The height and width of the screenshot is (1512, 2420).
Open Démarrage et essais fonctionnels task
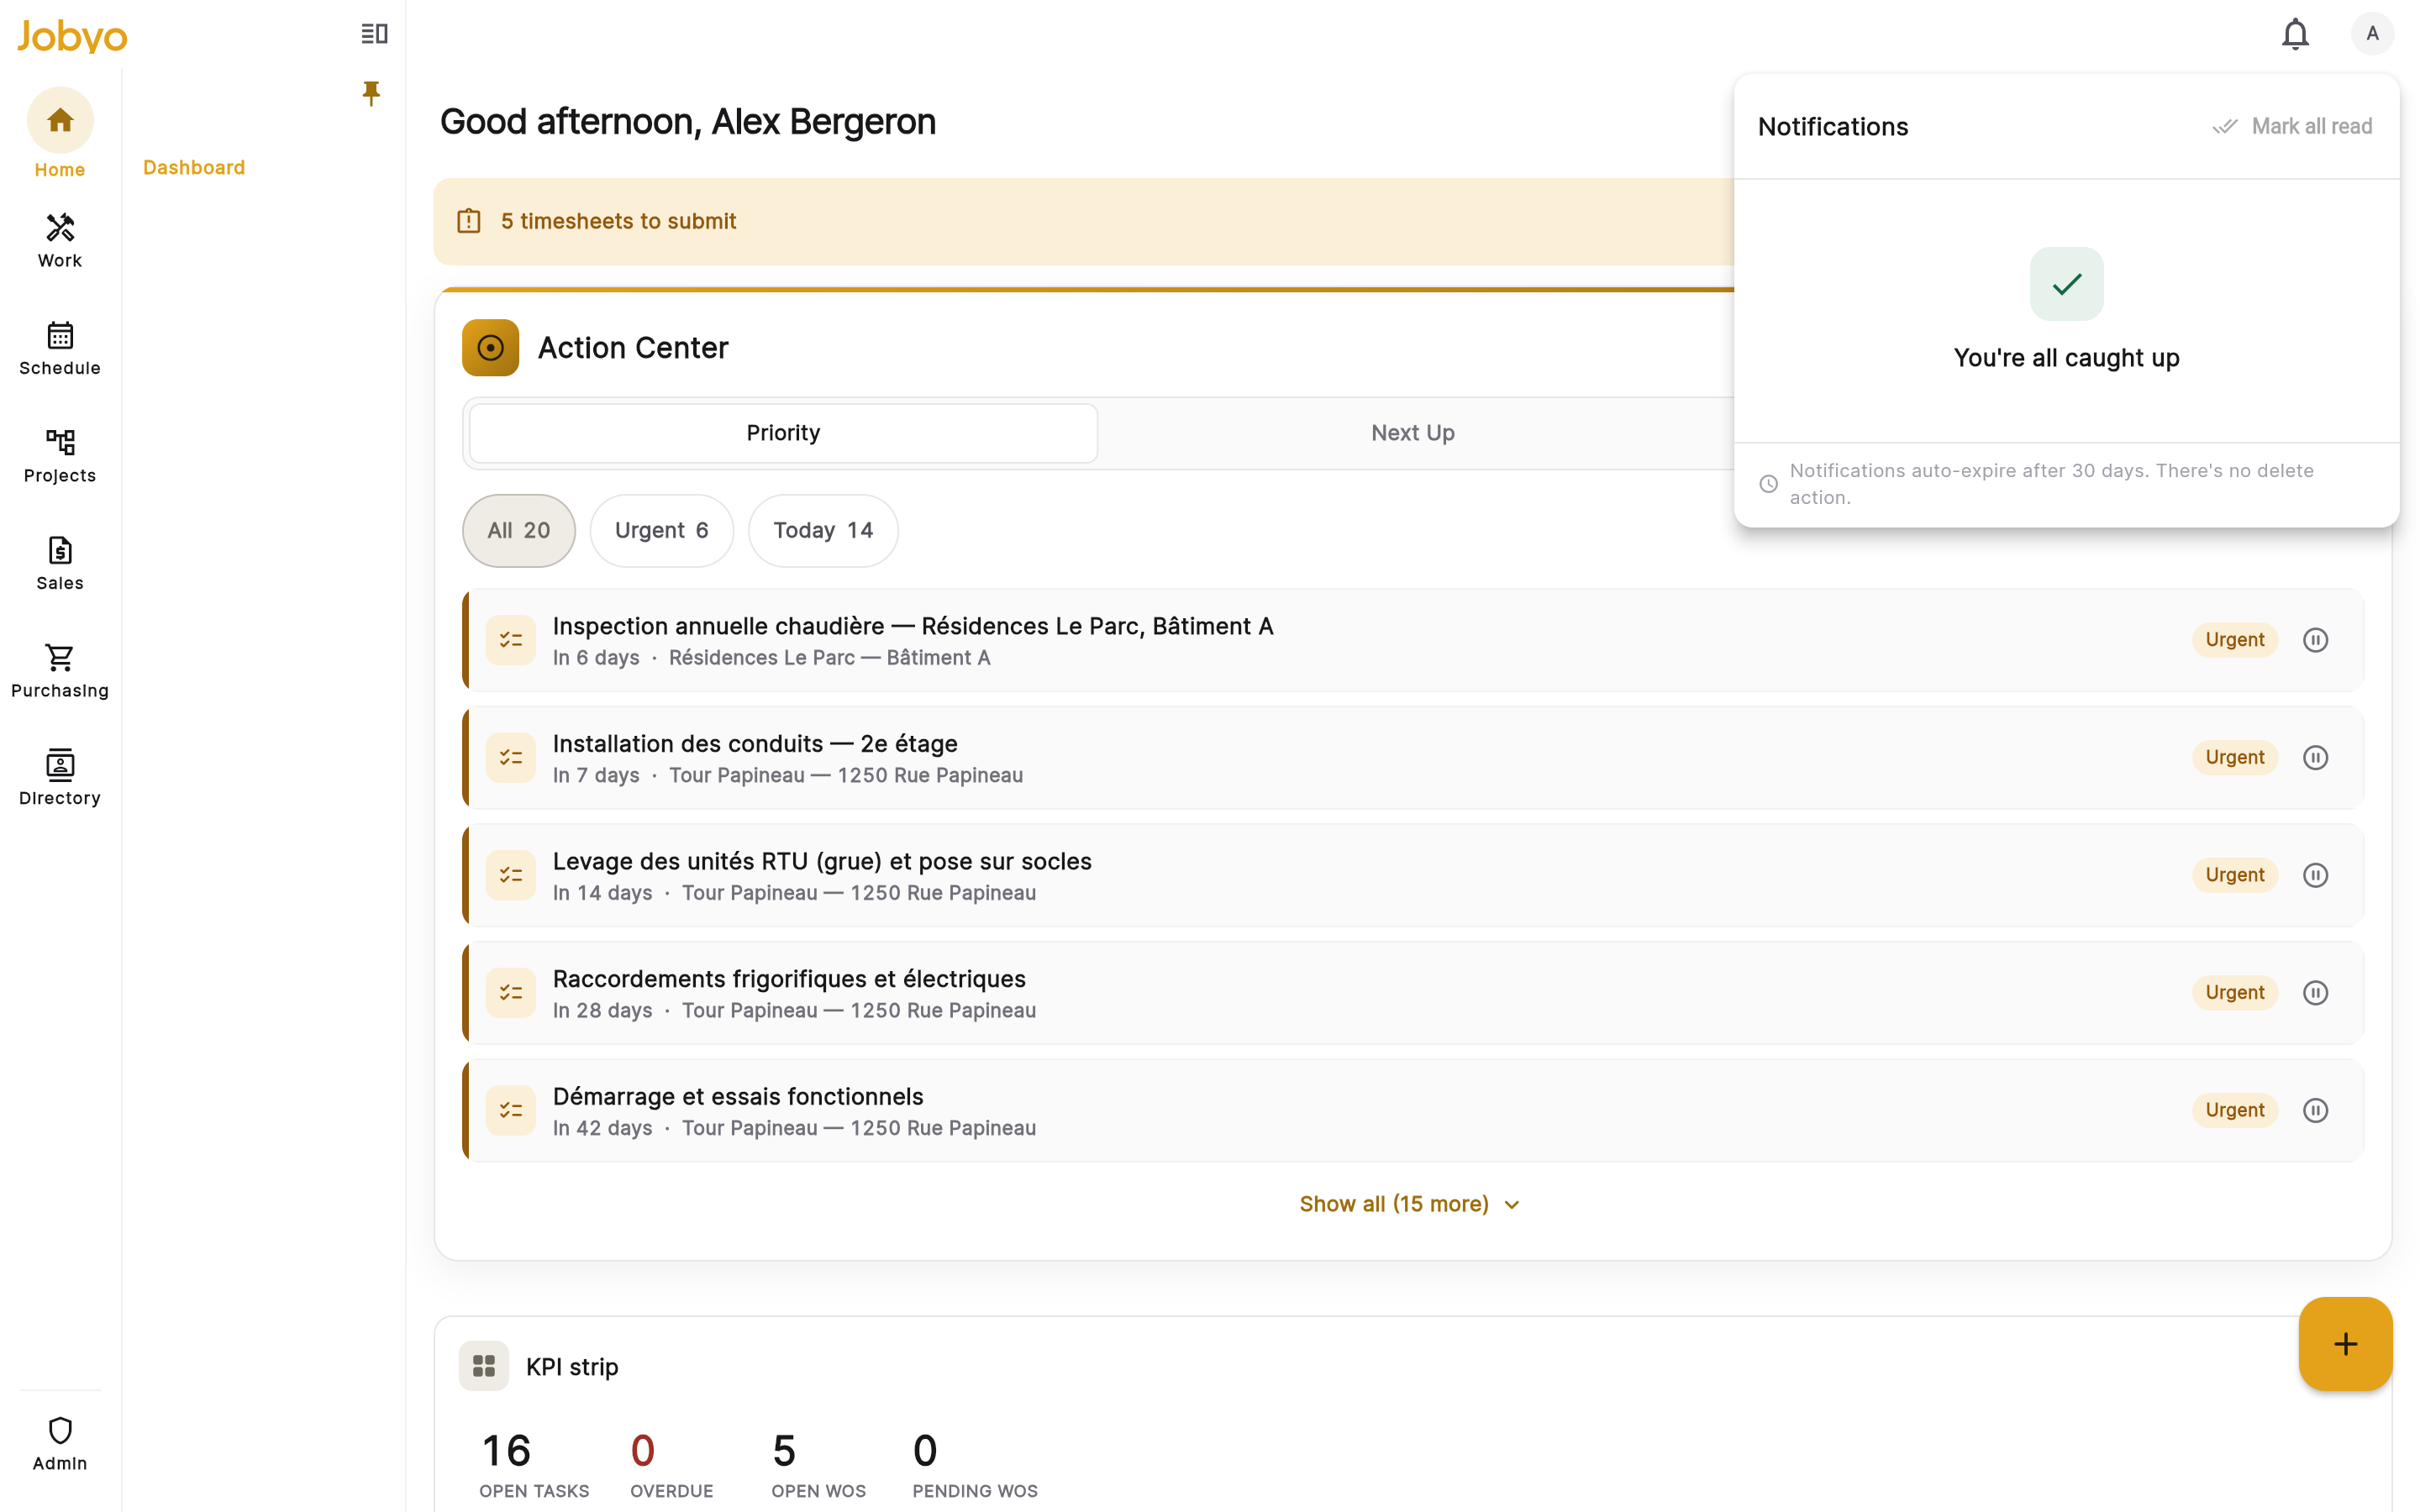738,1096
